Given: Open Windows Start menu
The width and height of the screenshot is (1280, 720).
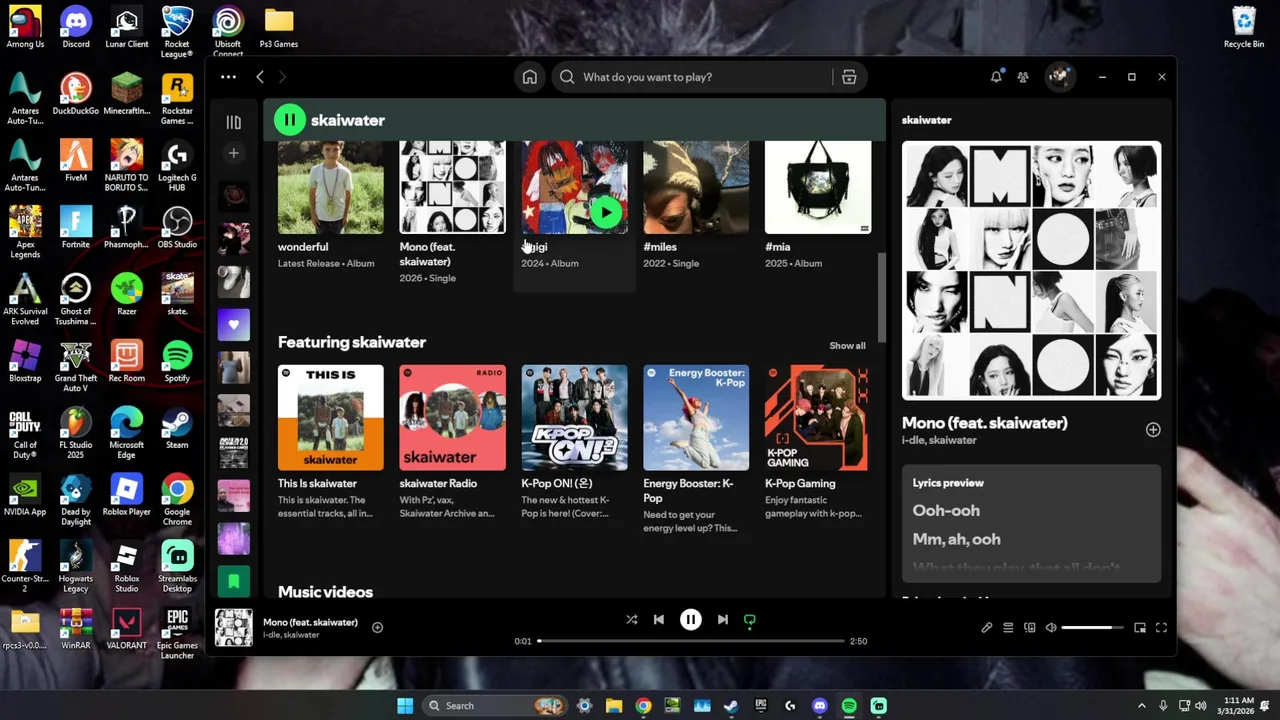Looking at the screenshot, I should tap(405, 706).
